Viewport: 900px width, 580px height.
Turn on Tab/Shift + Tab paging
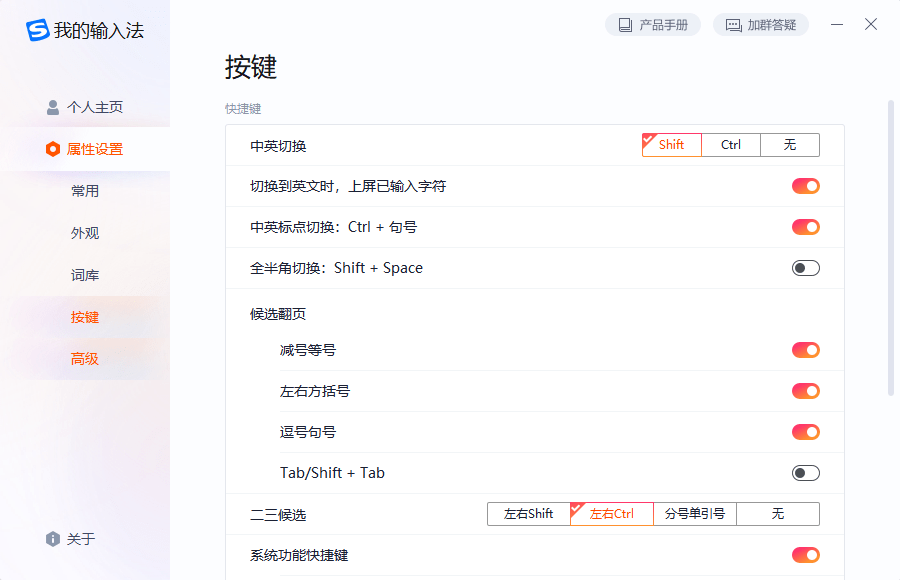point(805,472)
